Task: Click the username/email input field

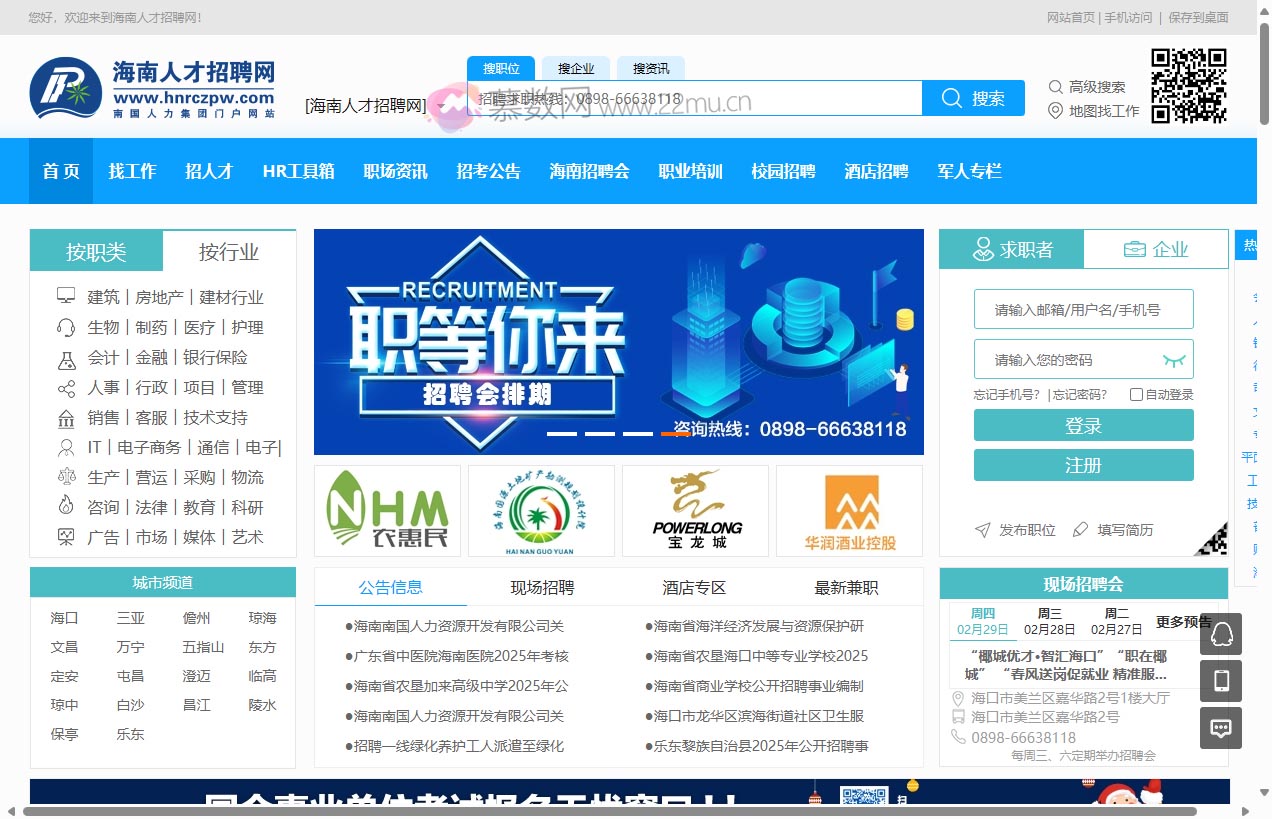Action: click(1083, 309)
